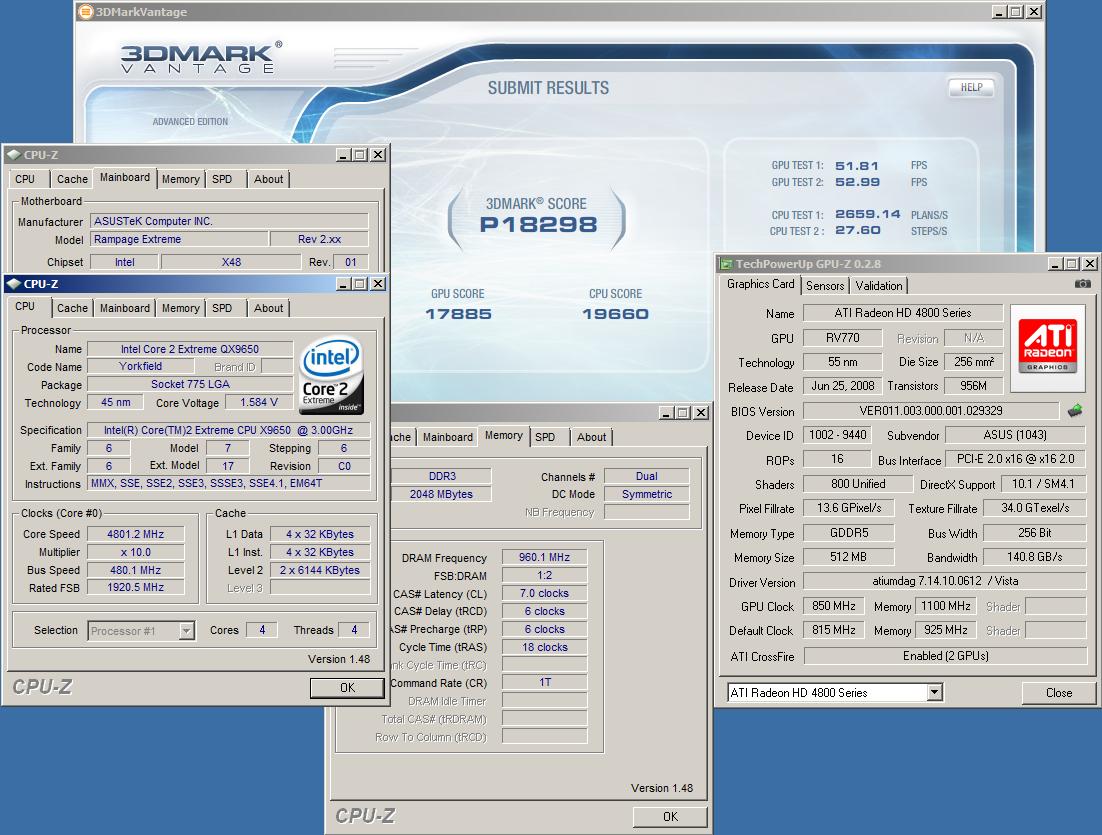Open About tab in the Memory CPU-Z window
1102x835 pixels.
click(x=591, y=437)
